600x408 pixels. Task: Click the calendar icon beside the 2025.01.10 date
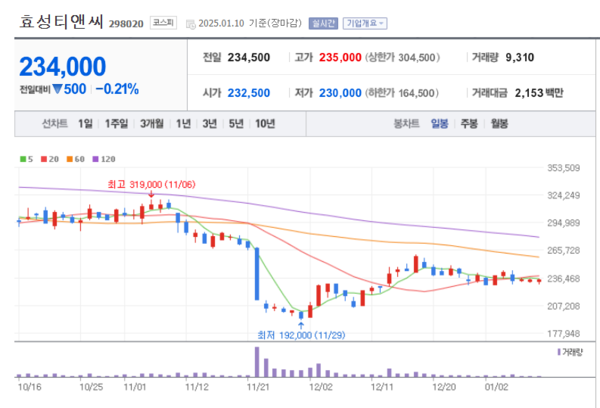pos(190,24)
